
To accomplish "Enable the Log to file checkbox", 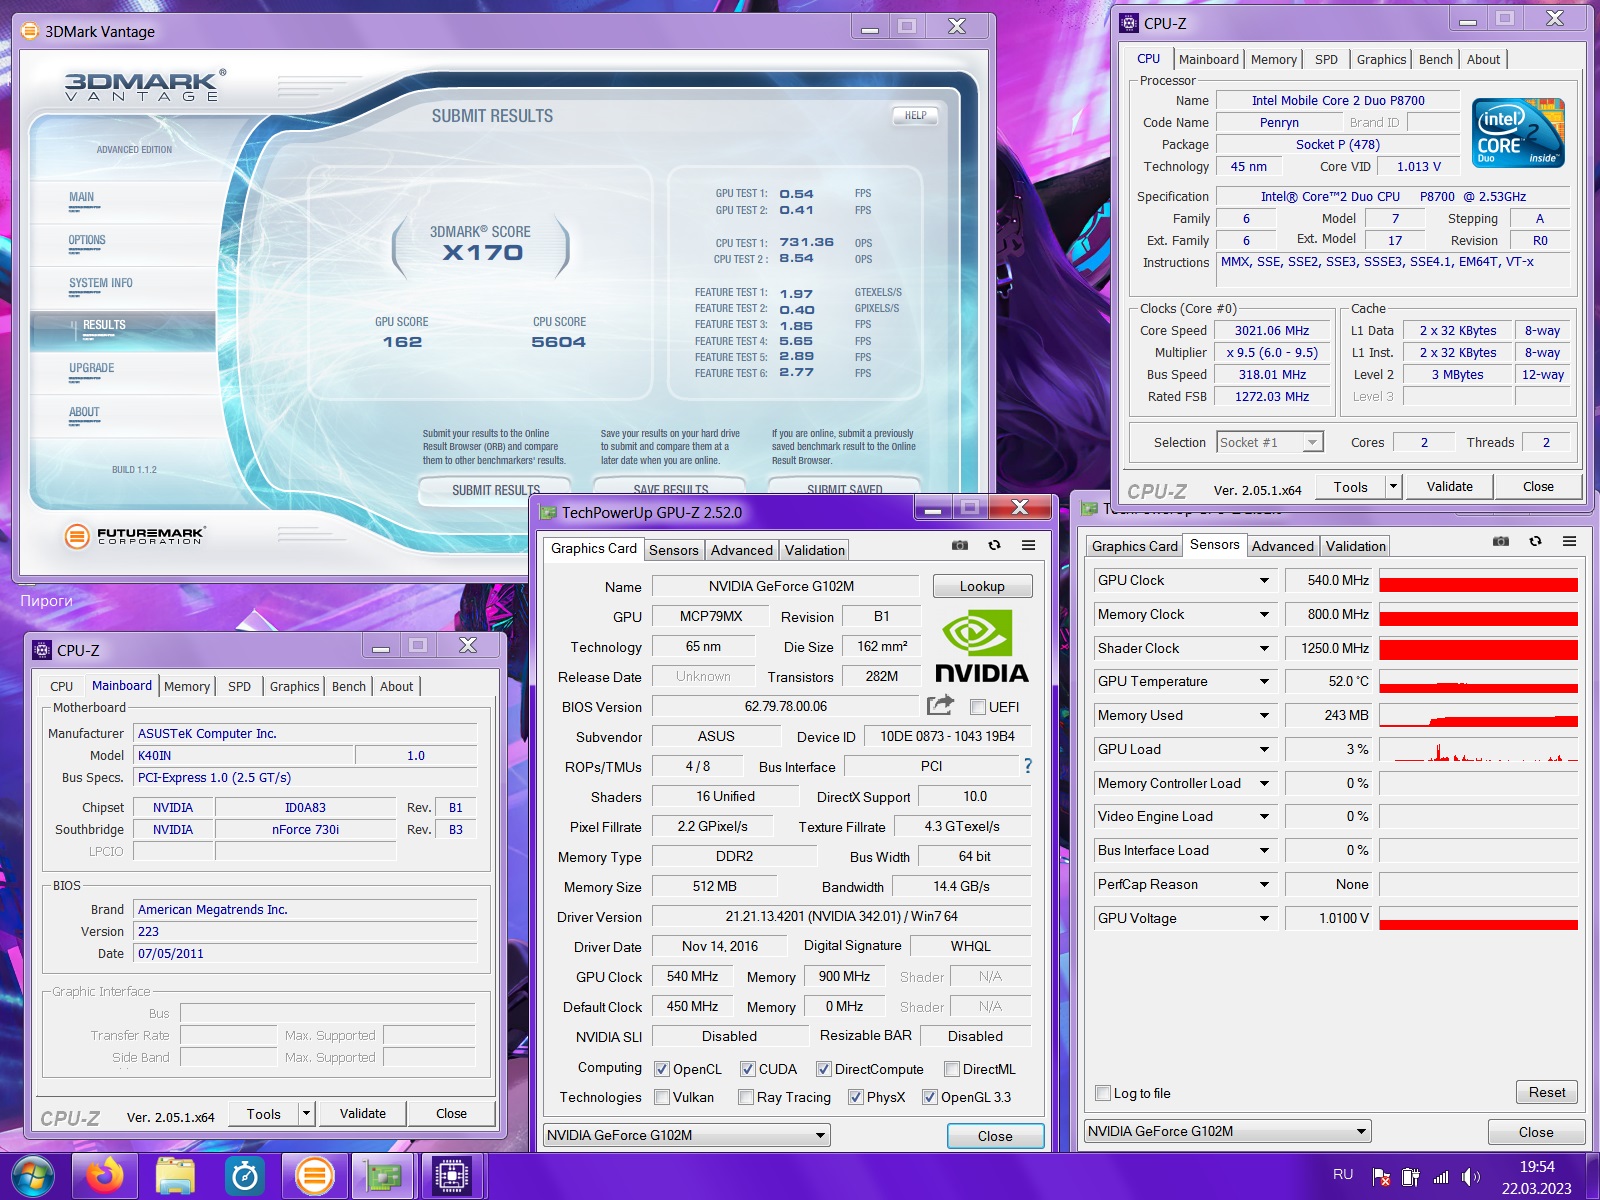I will [1103, 1093].
